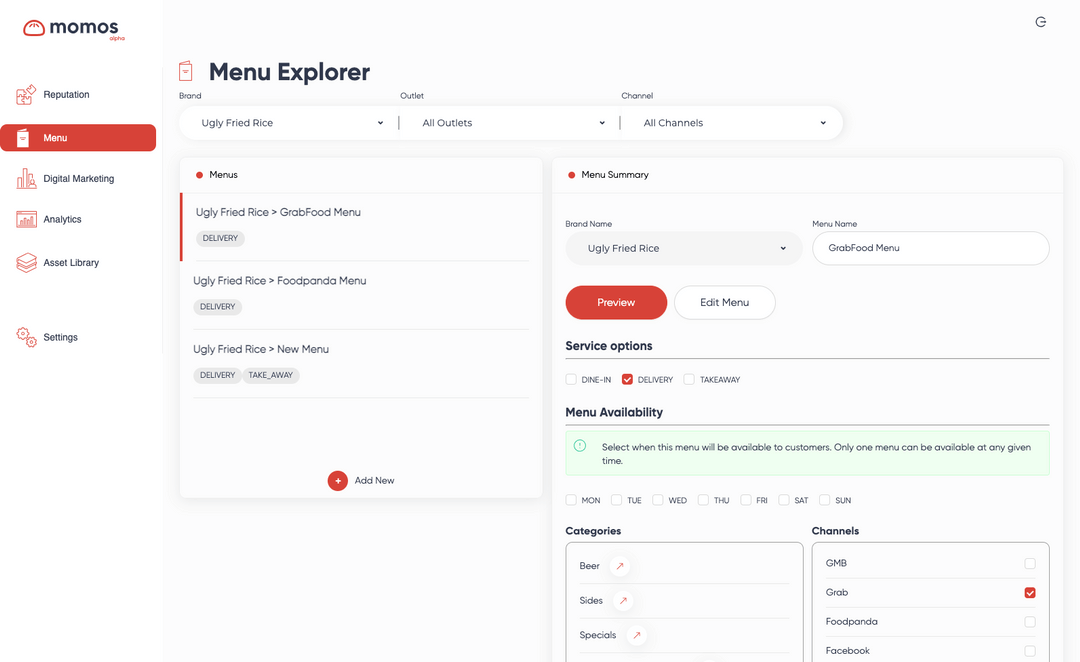The width and height of the screenshot is (1080, 662).
Task: Check the SAT availability checkbox
Action: (784, 500)
